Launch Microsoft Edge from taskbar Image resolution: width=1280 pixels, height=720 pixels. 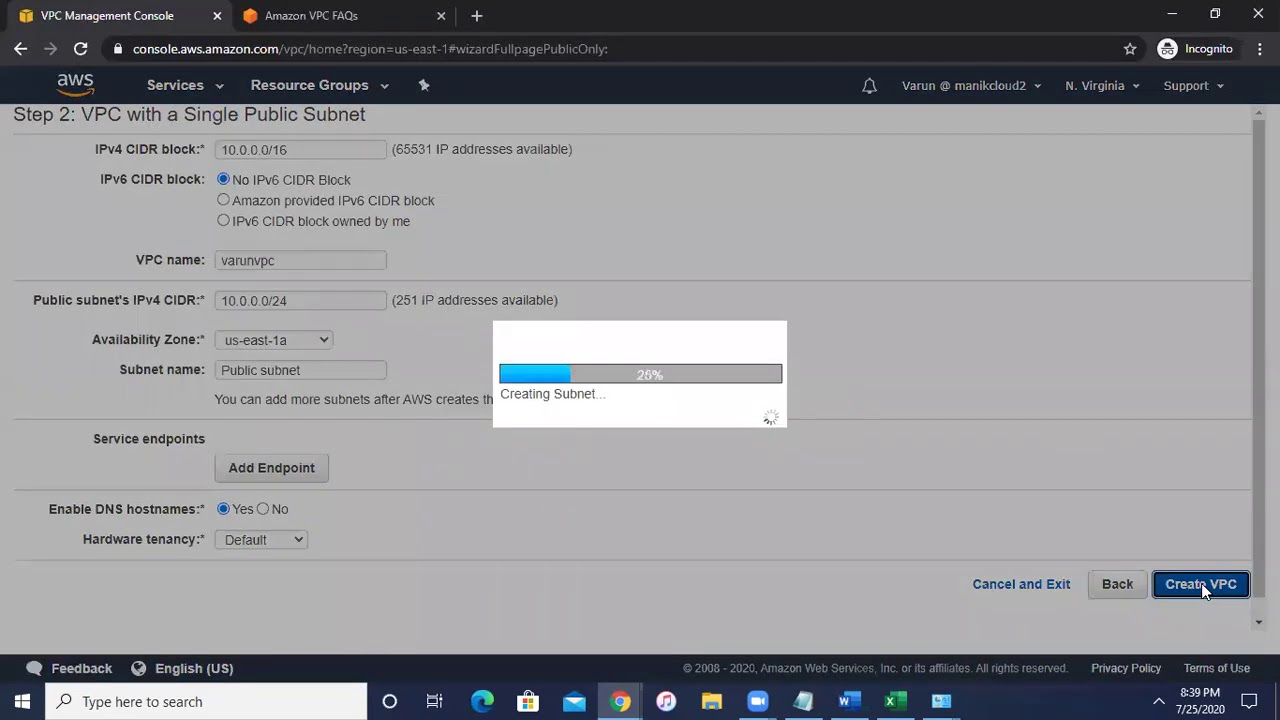tap(482, 702)
